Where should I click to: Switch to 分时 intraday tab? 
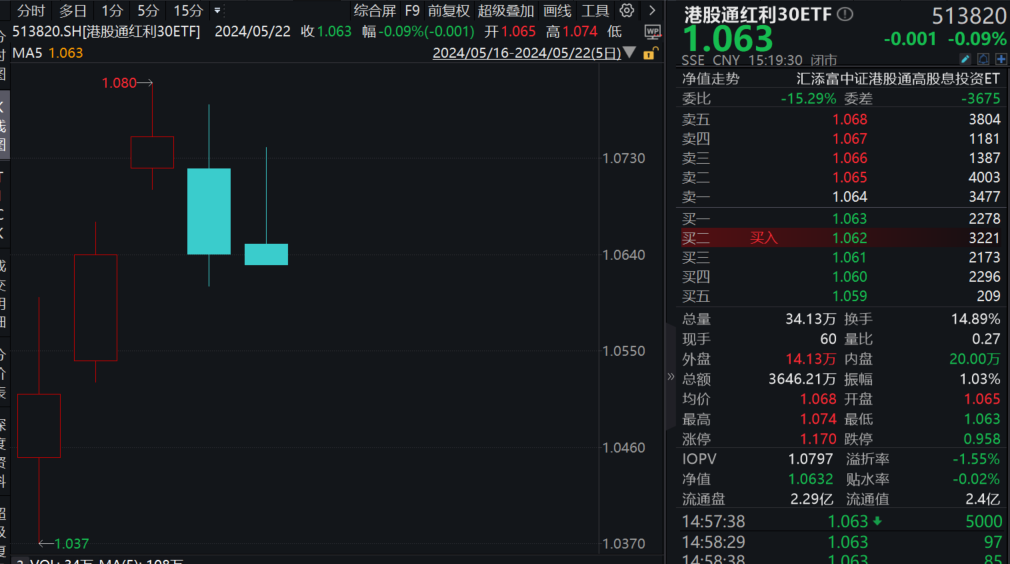point(31,11)
